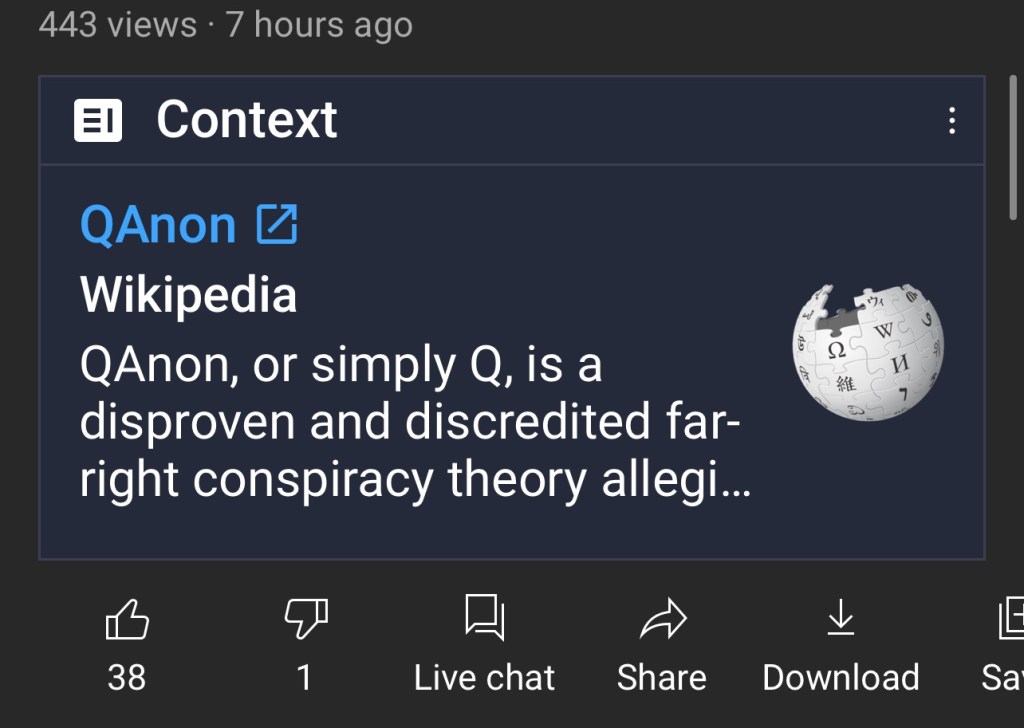Tap the Share arrow icon
Image resolution: width=1024 pixels, height=728 pixels.
pos(662,619)
